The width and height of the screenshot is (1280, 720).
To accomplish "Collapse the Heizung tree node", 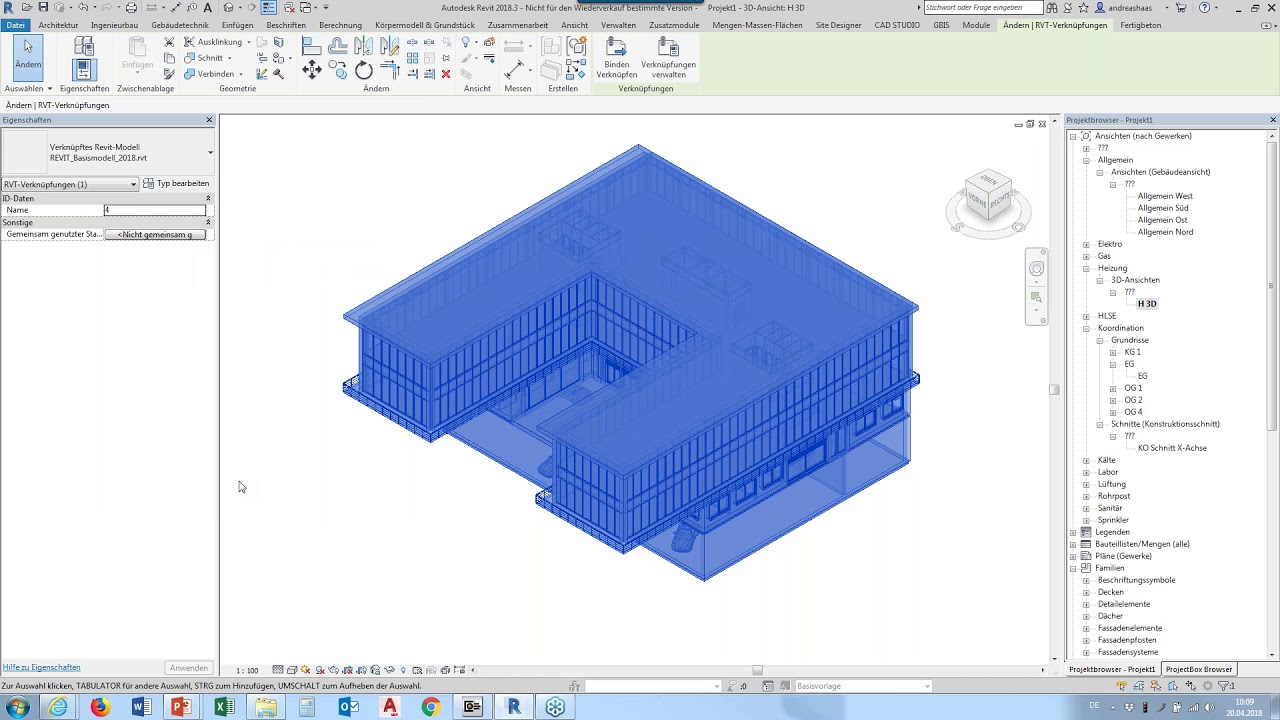I will click(1087, 268).
